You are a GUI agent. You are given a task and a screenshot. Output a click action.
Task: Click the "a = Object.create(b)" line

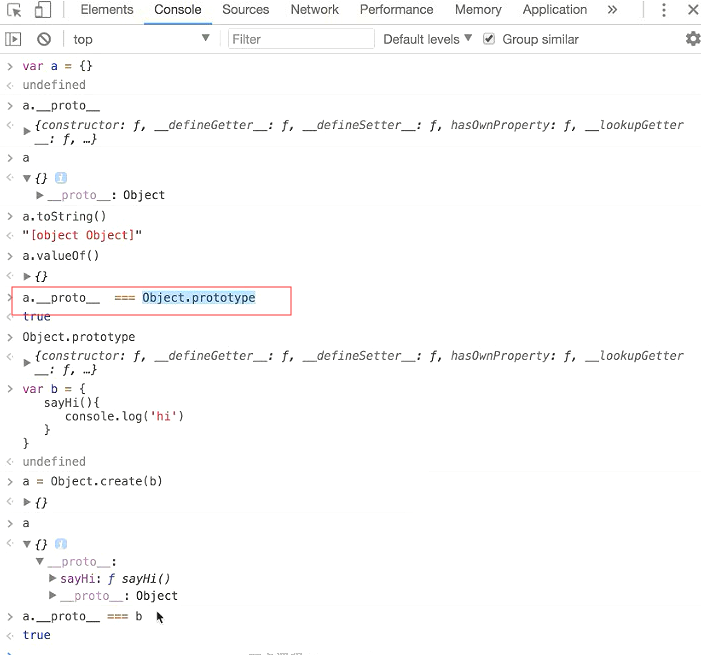point(93,481)
